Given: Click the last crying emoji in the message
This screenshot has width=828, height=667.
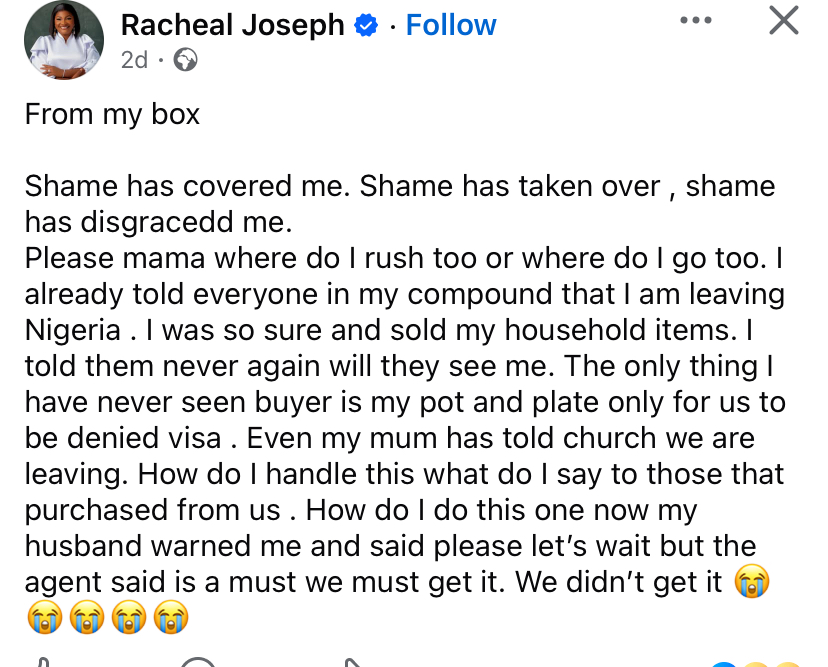Looking at the screenshot, I should 170,616.
